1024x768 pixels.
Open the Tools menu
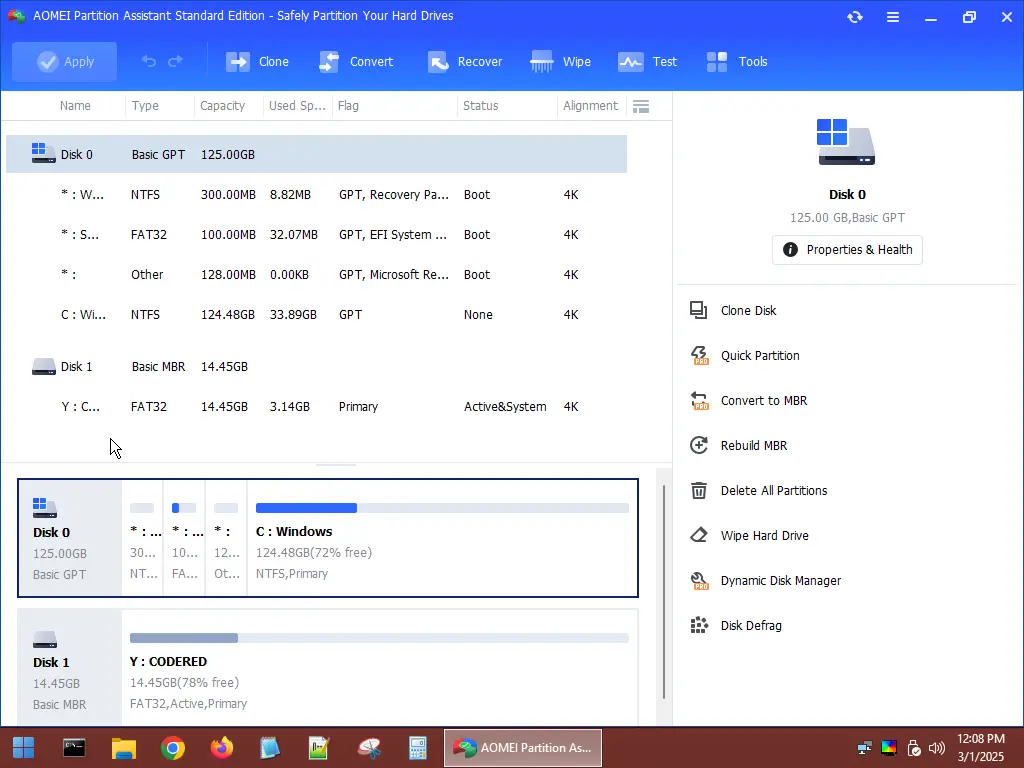737,61
